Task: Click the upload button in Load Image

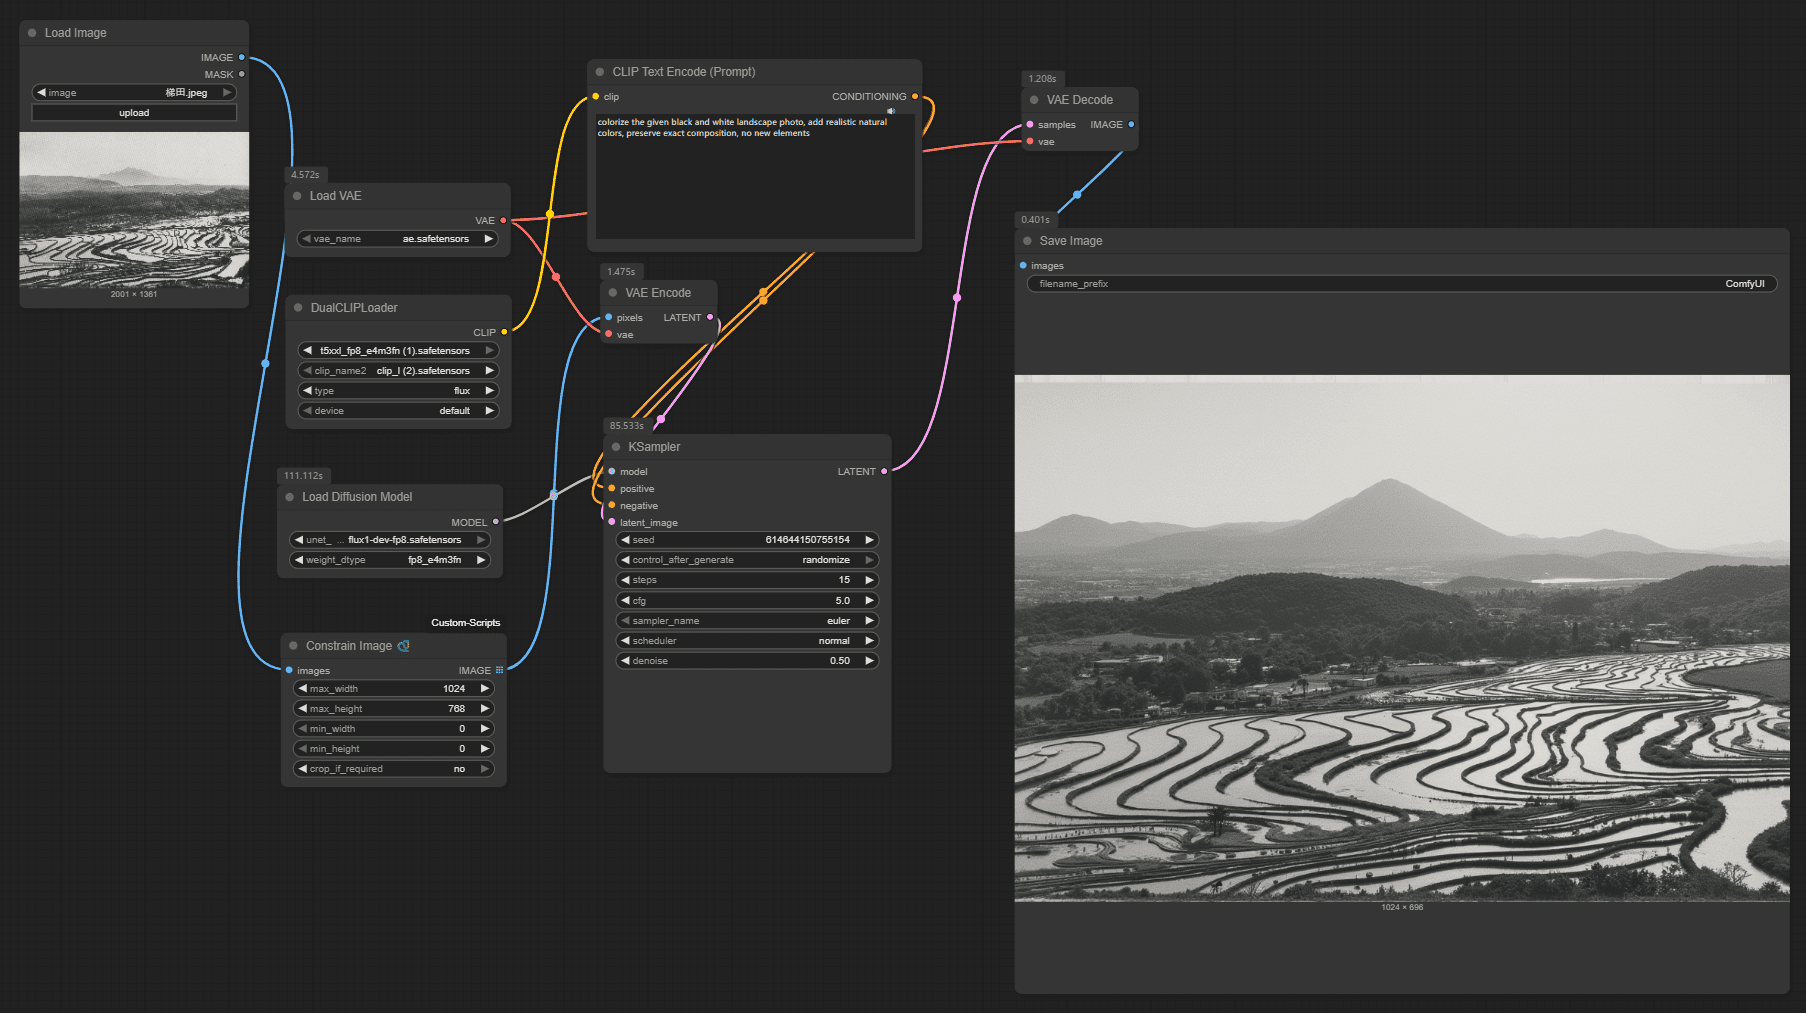Action: click(134, 113)
